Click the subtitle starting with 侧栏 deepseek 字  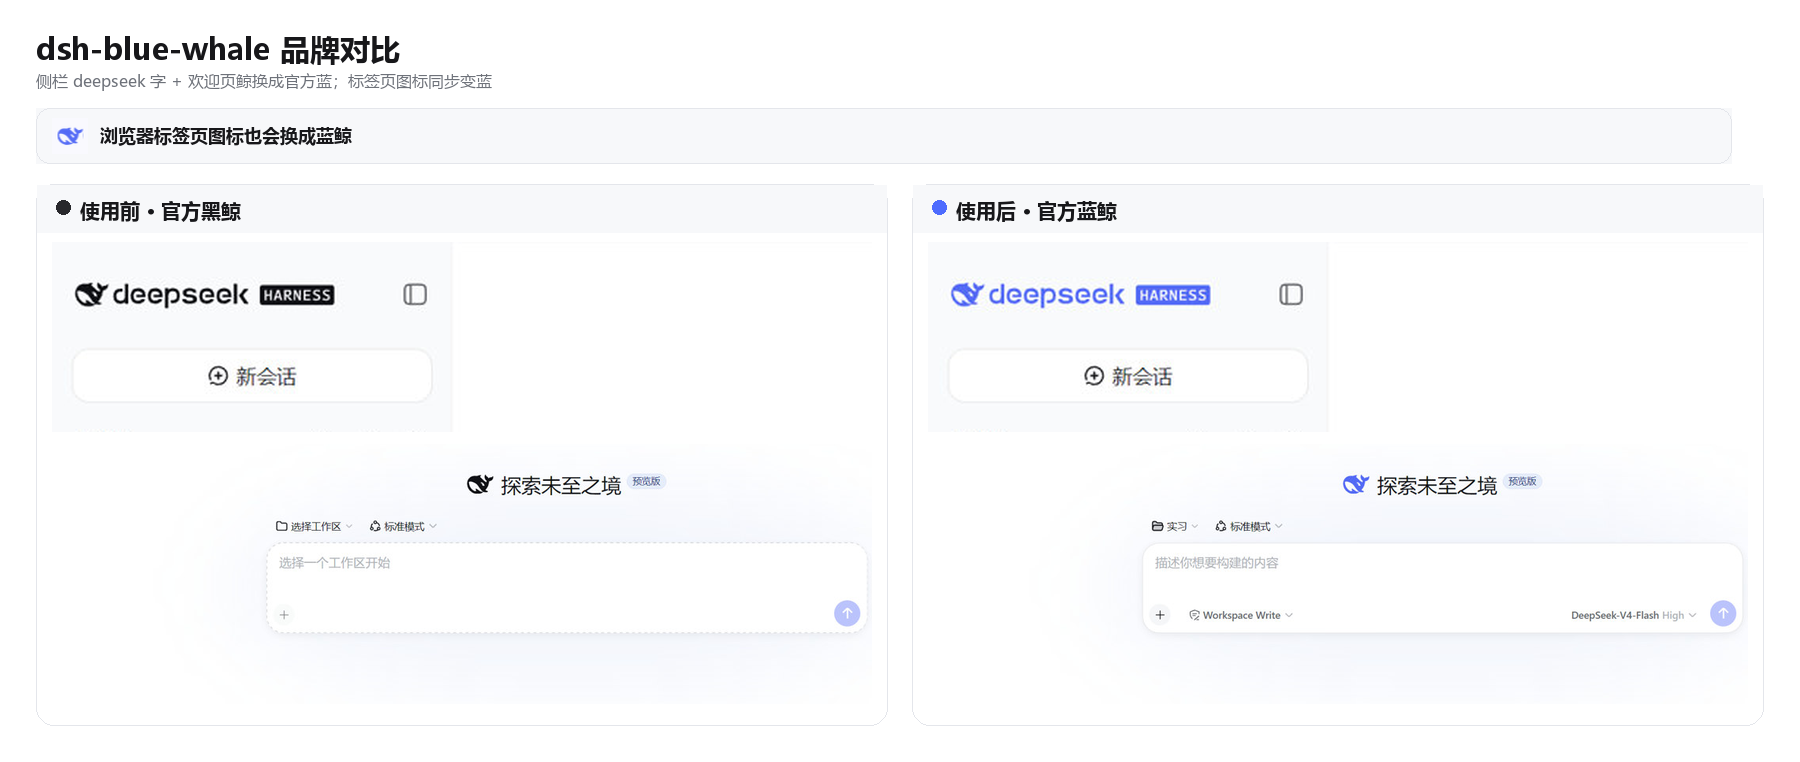coord(264,81)
